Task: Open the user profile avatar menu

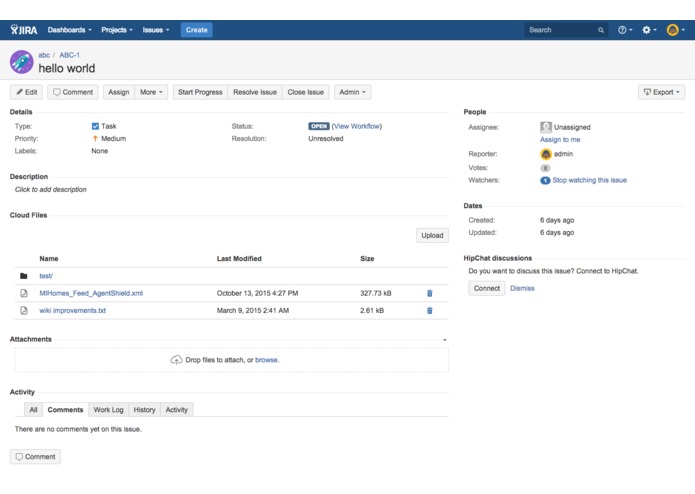Action: (x=675, y=30)
